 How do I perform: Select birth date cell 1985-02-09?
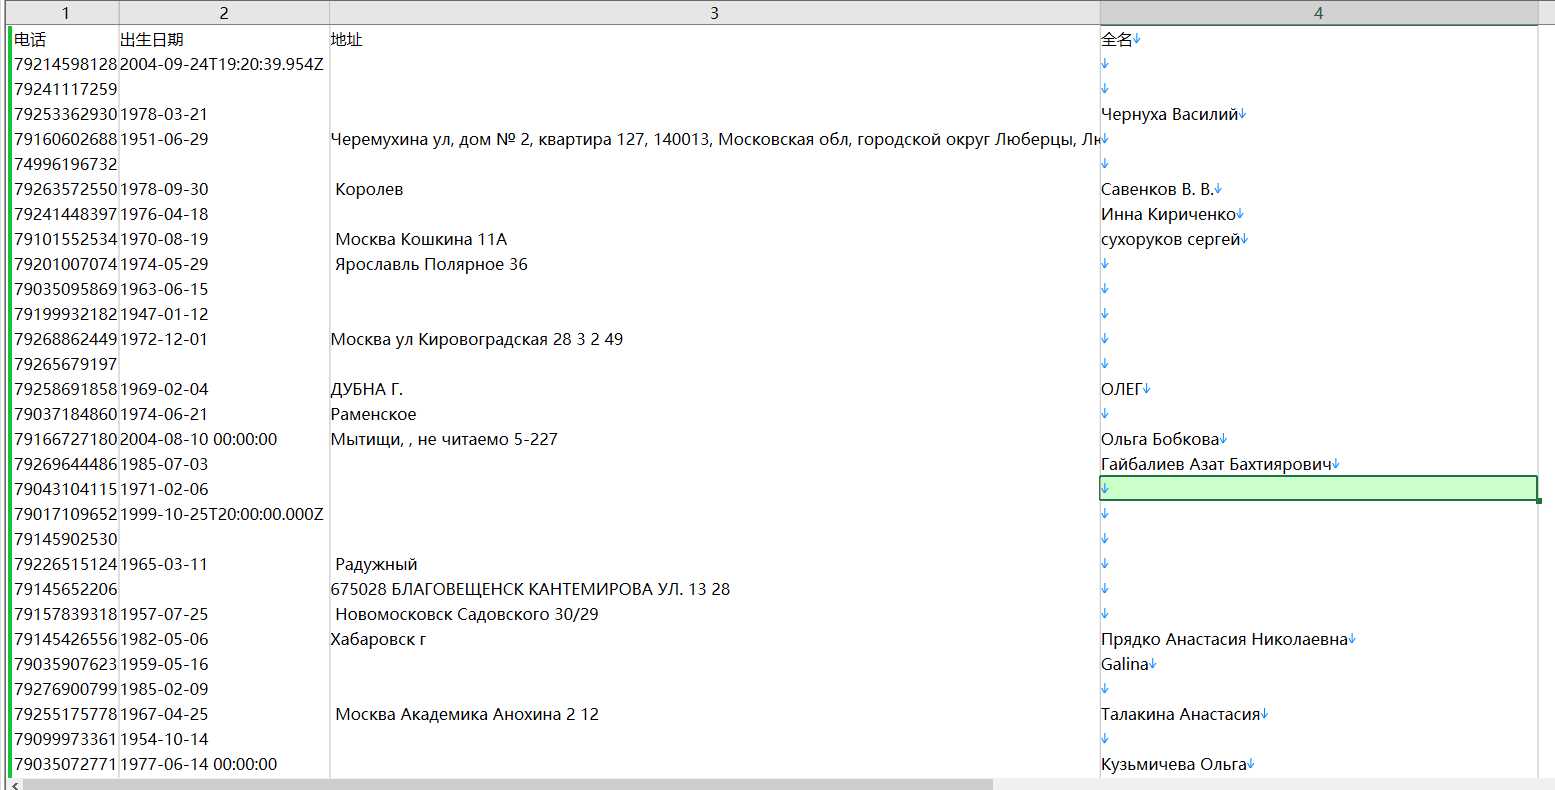point(224,689)
